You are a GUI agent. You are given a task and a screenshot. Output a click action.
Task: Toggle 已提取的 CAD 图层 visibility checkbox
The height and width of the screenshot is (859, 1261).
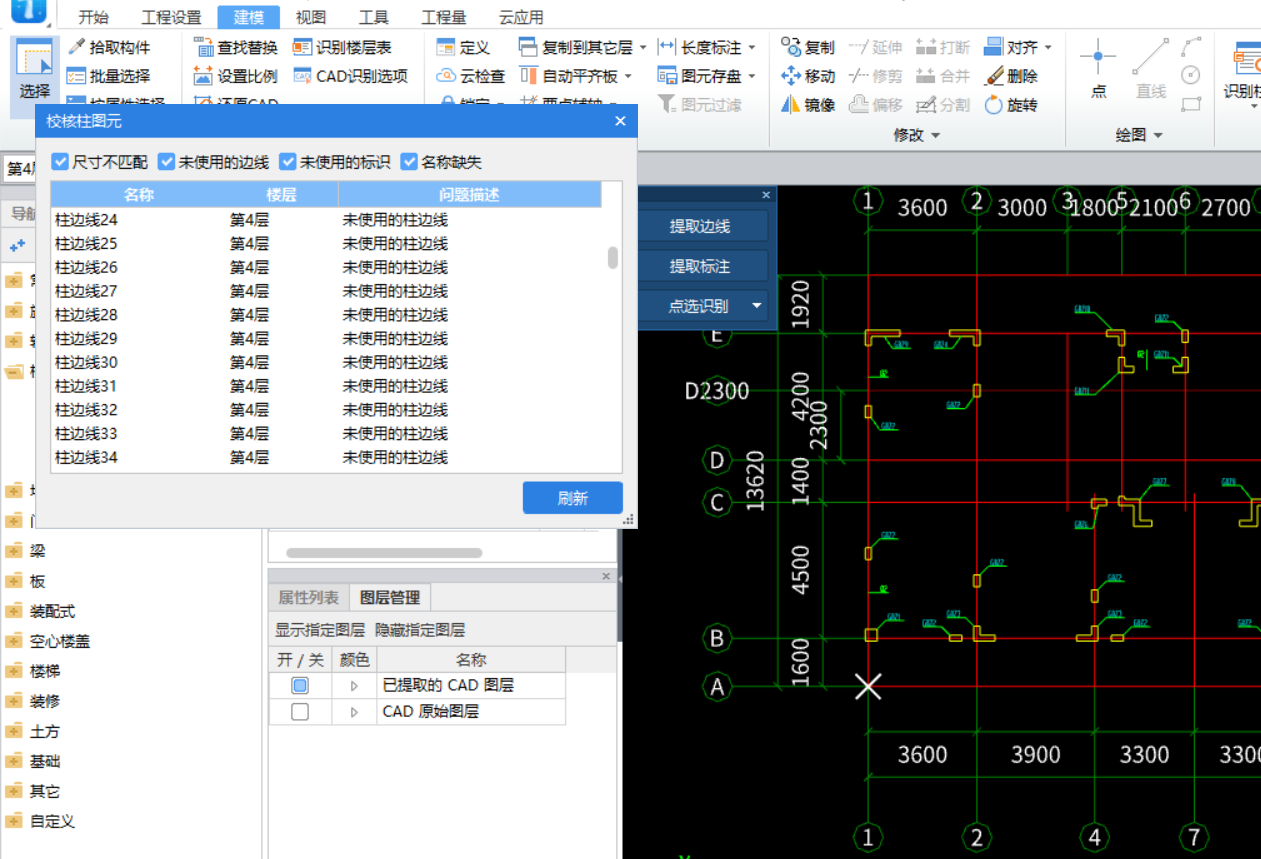click(300, 686)
